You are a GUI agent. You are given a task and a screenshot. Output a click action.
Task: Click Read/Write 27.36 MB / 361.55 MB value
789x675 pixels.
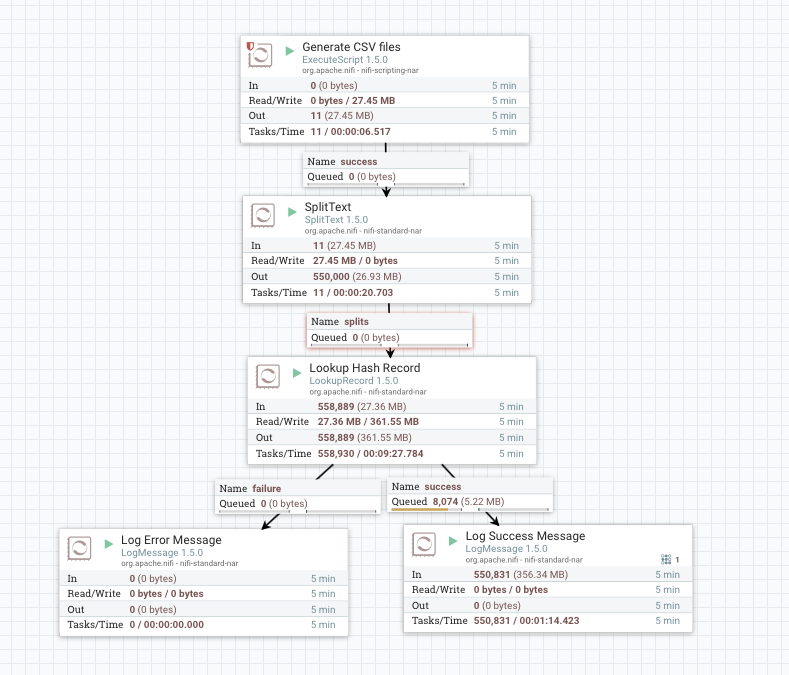368,422
